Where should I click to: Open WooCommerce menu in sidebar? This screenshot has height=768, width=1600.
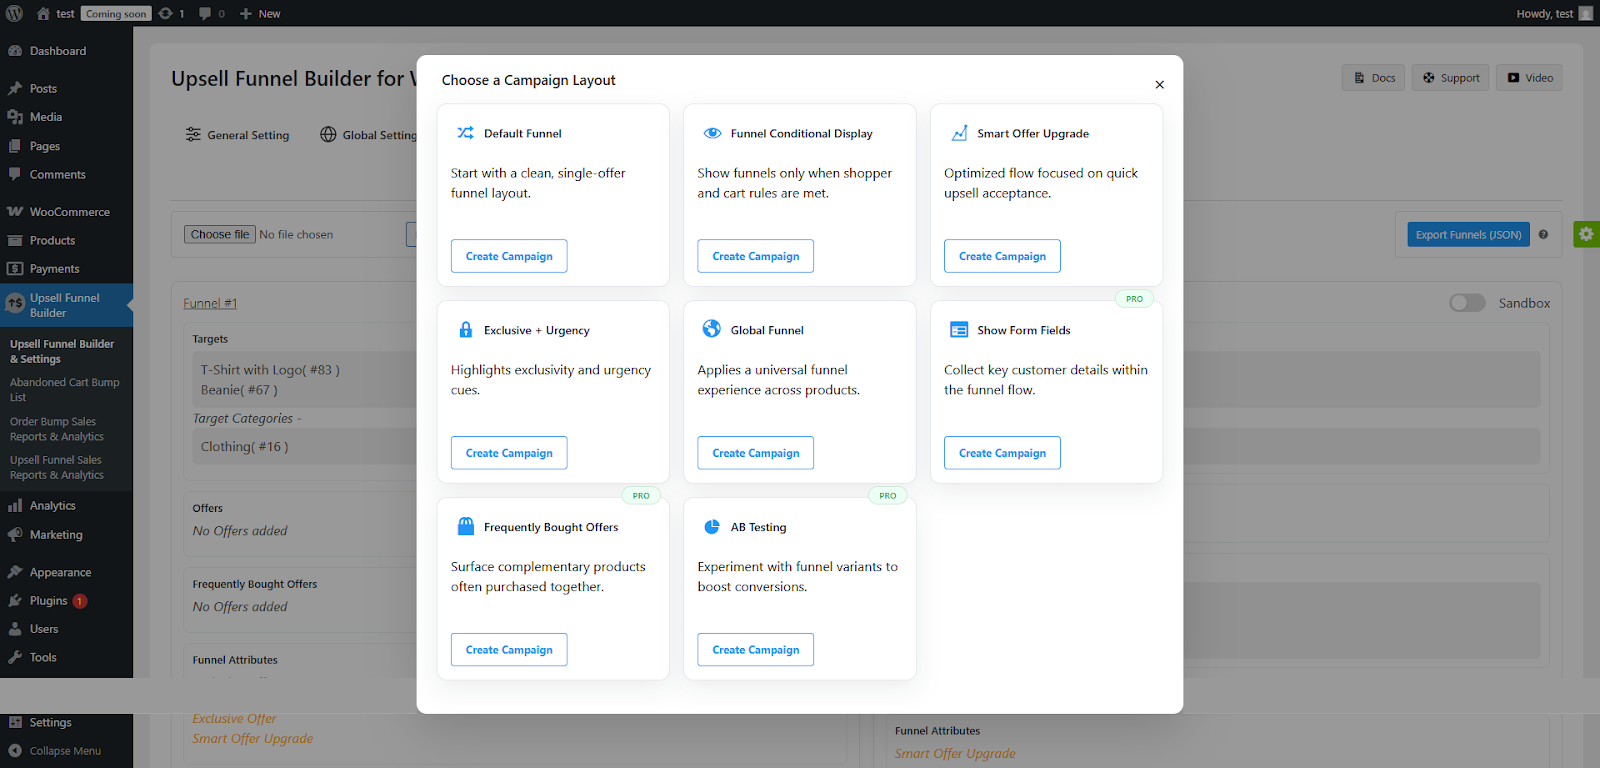[69, 212]
